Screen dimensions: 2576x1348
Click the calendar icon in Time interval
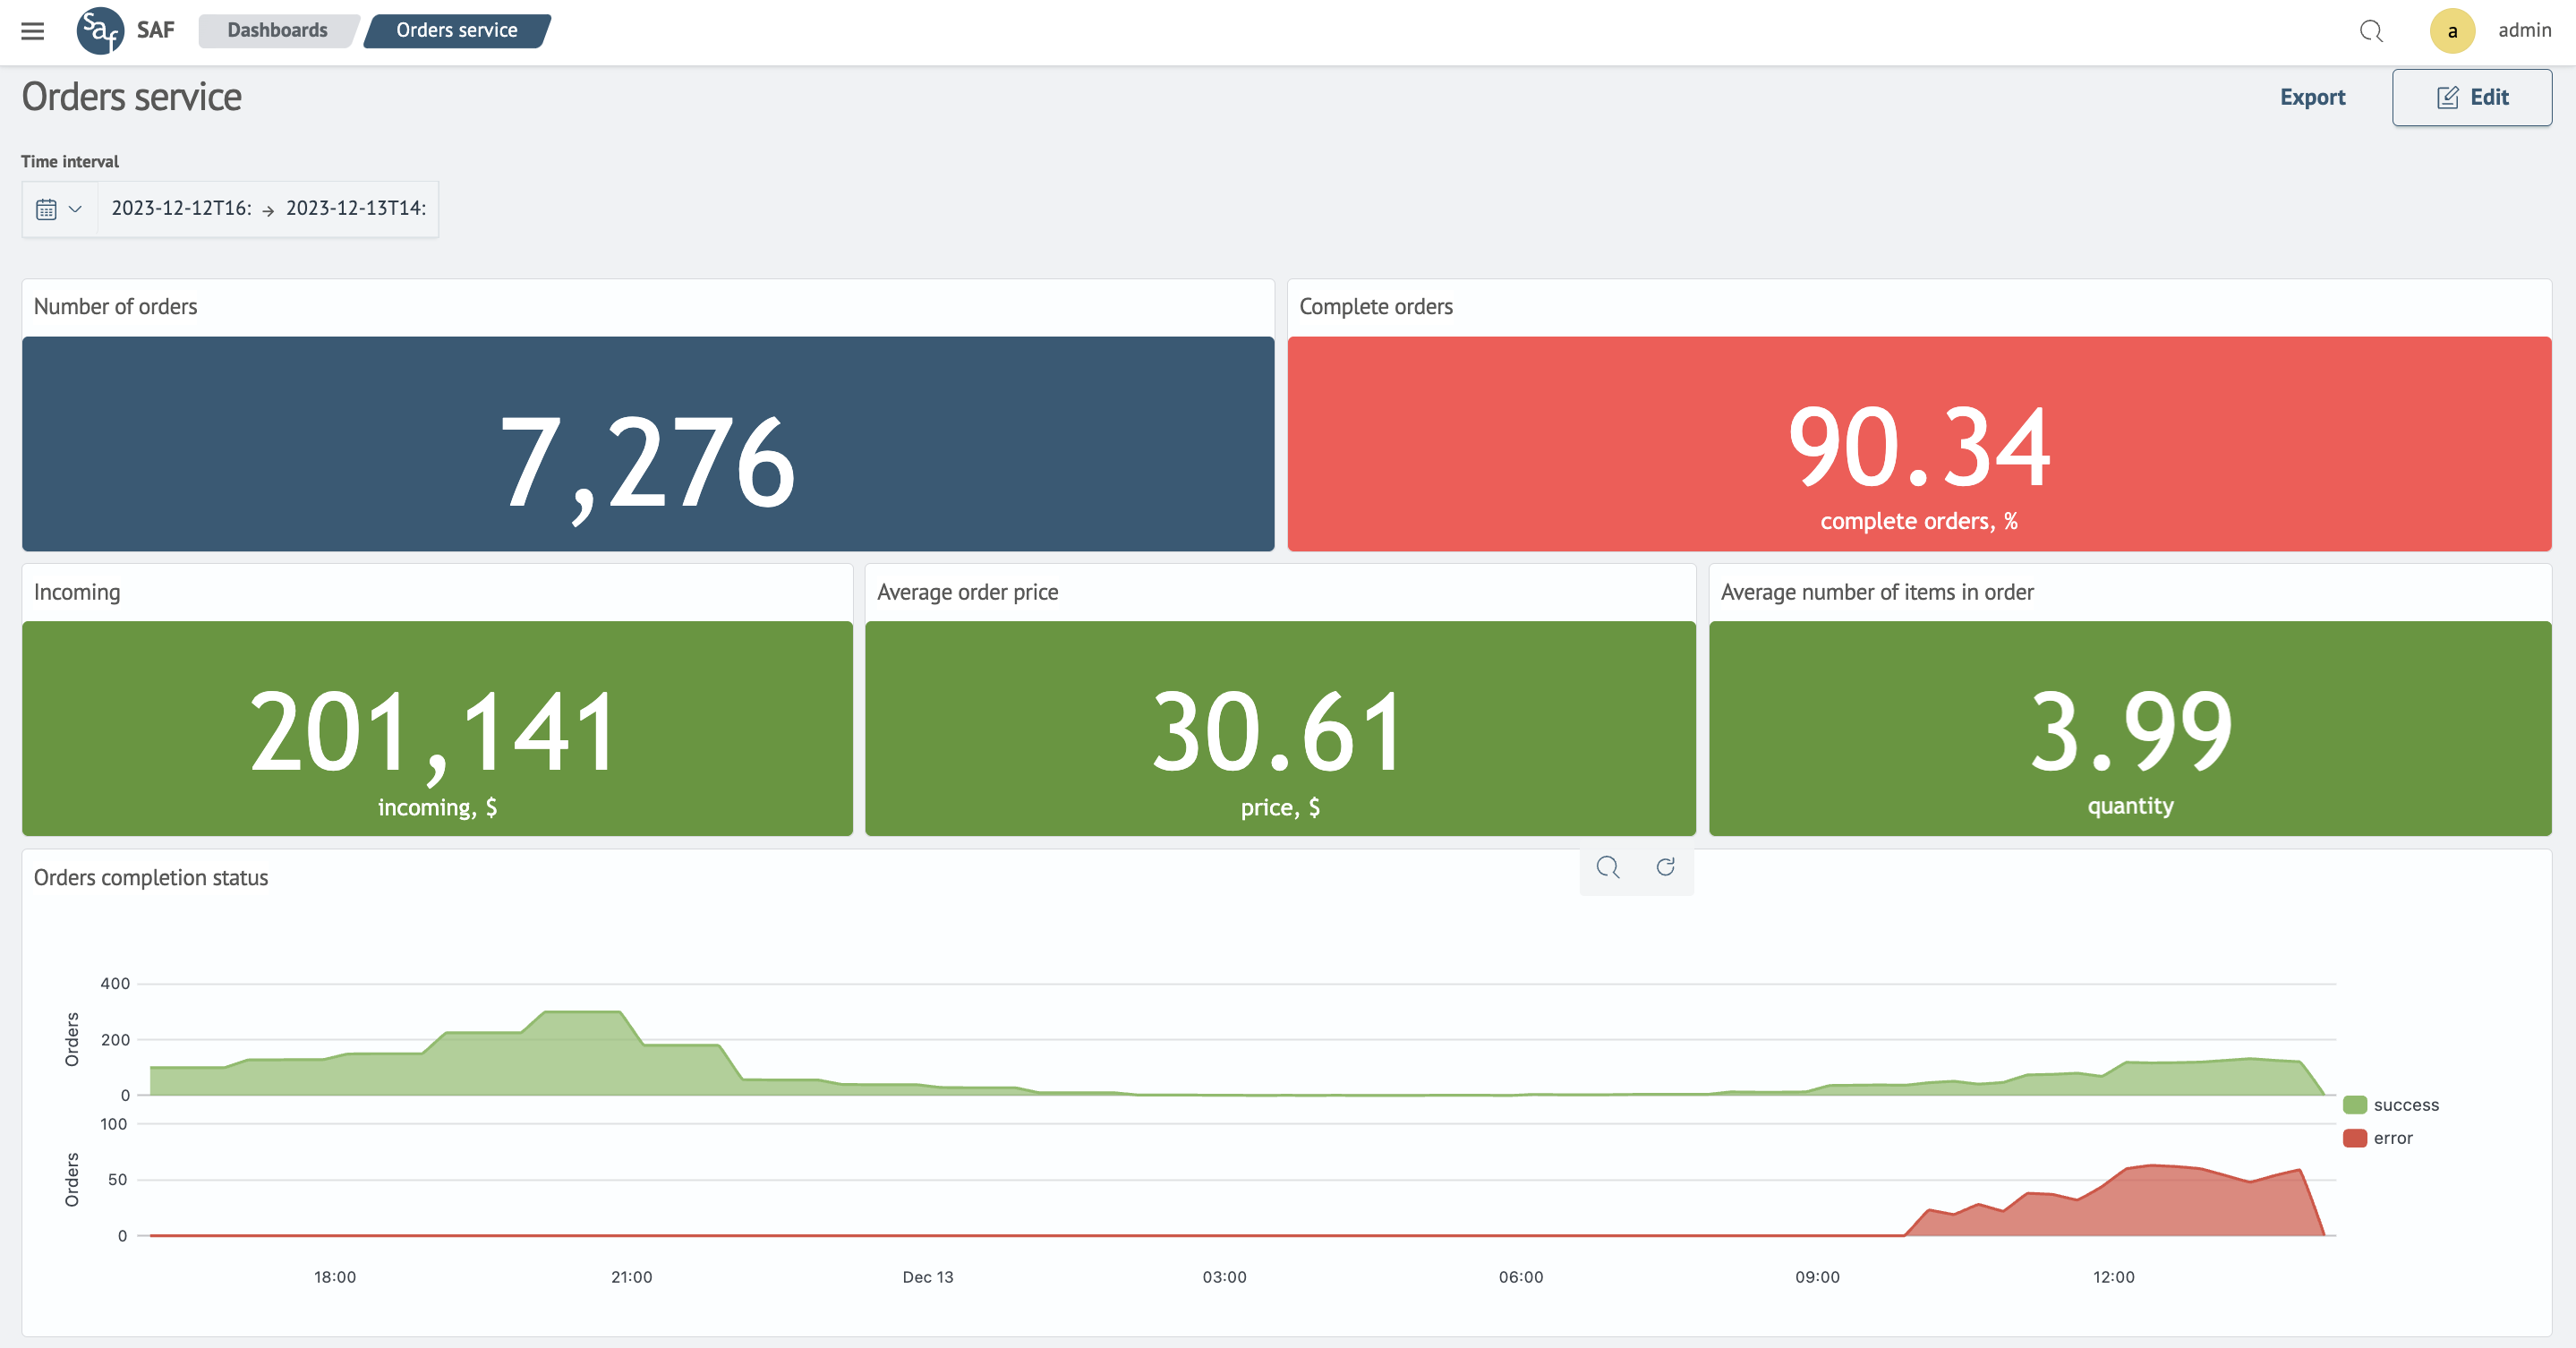coord(46,209)
